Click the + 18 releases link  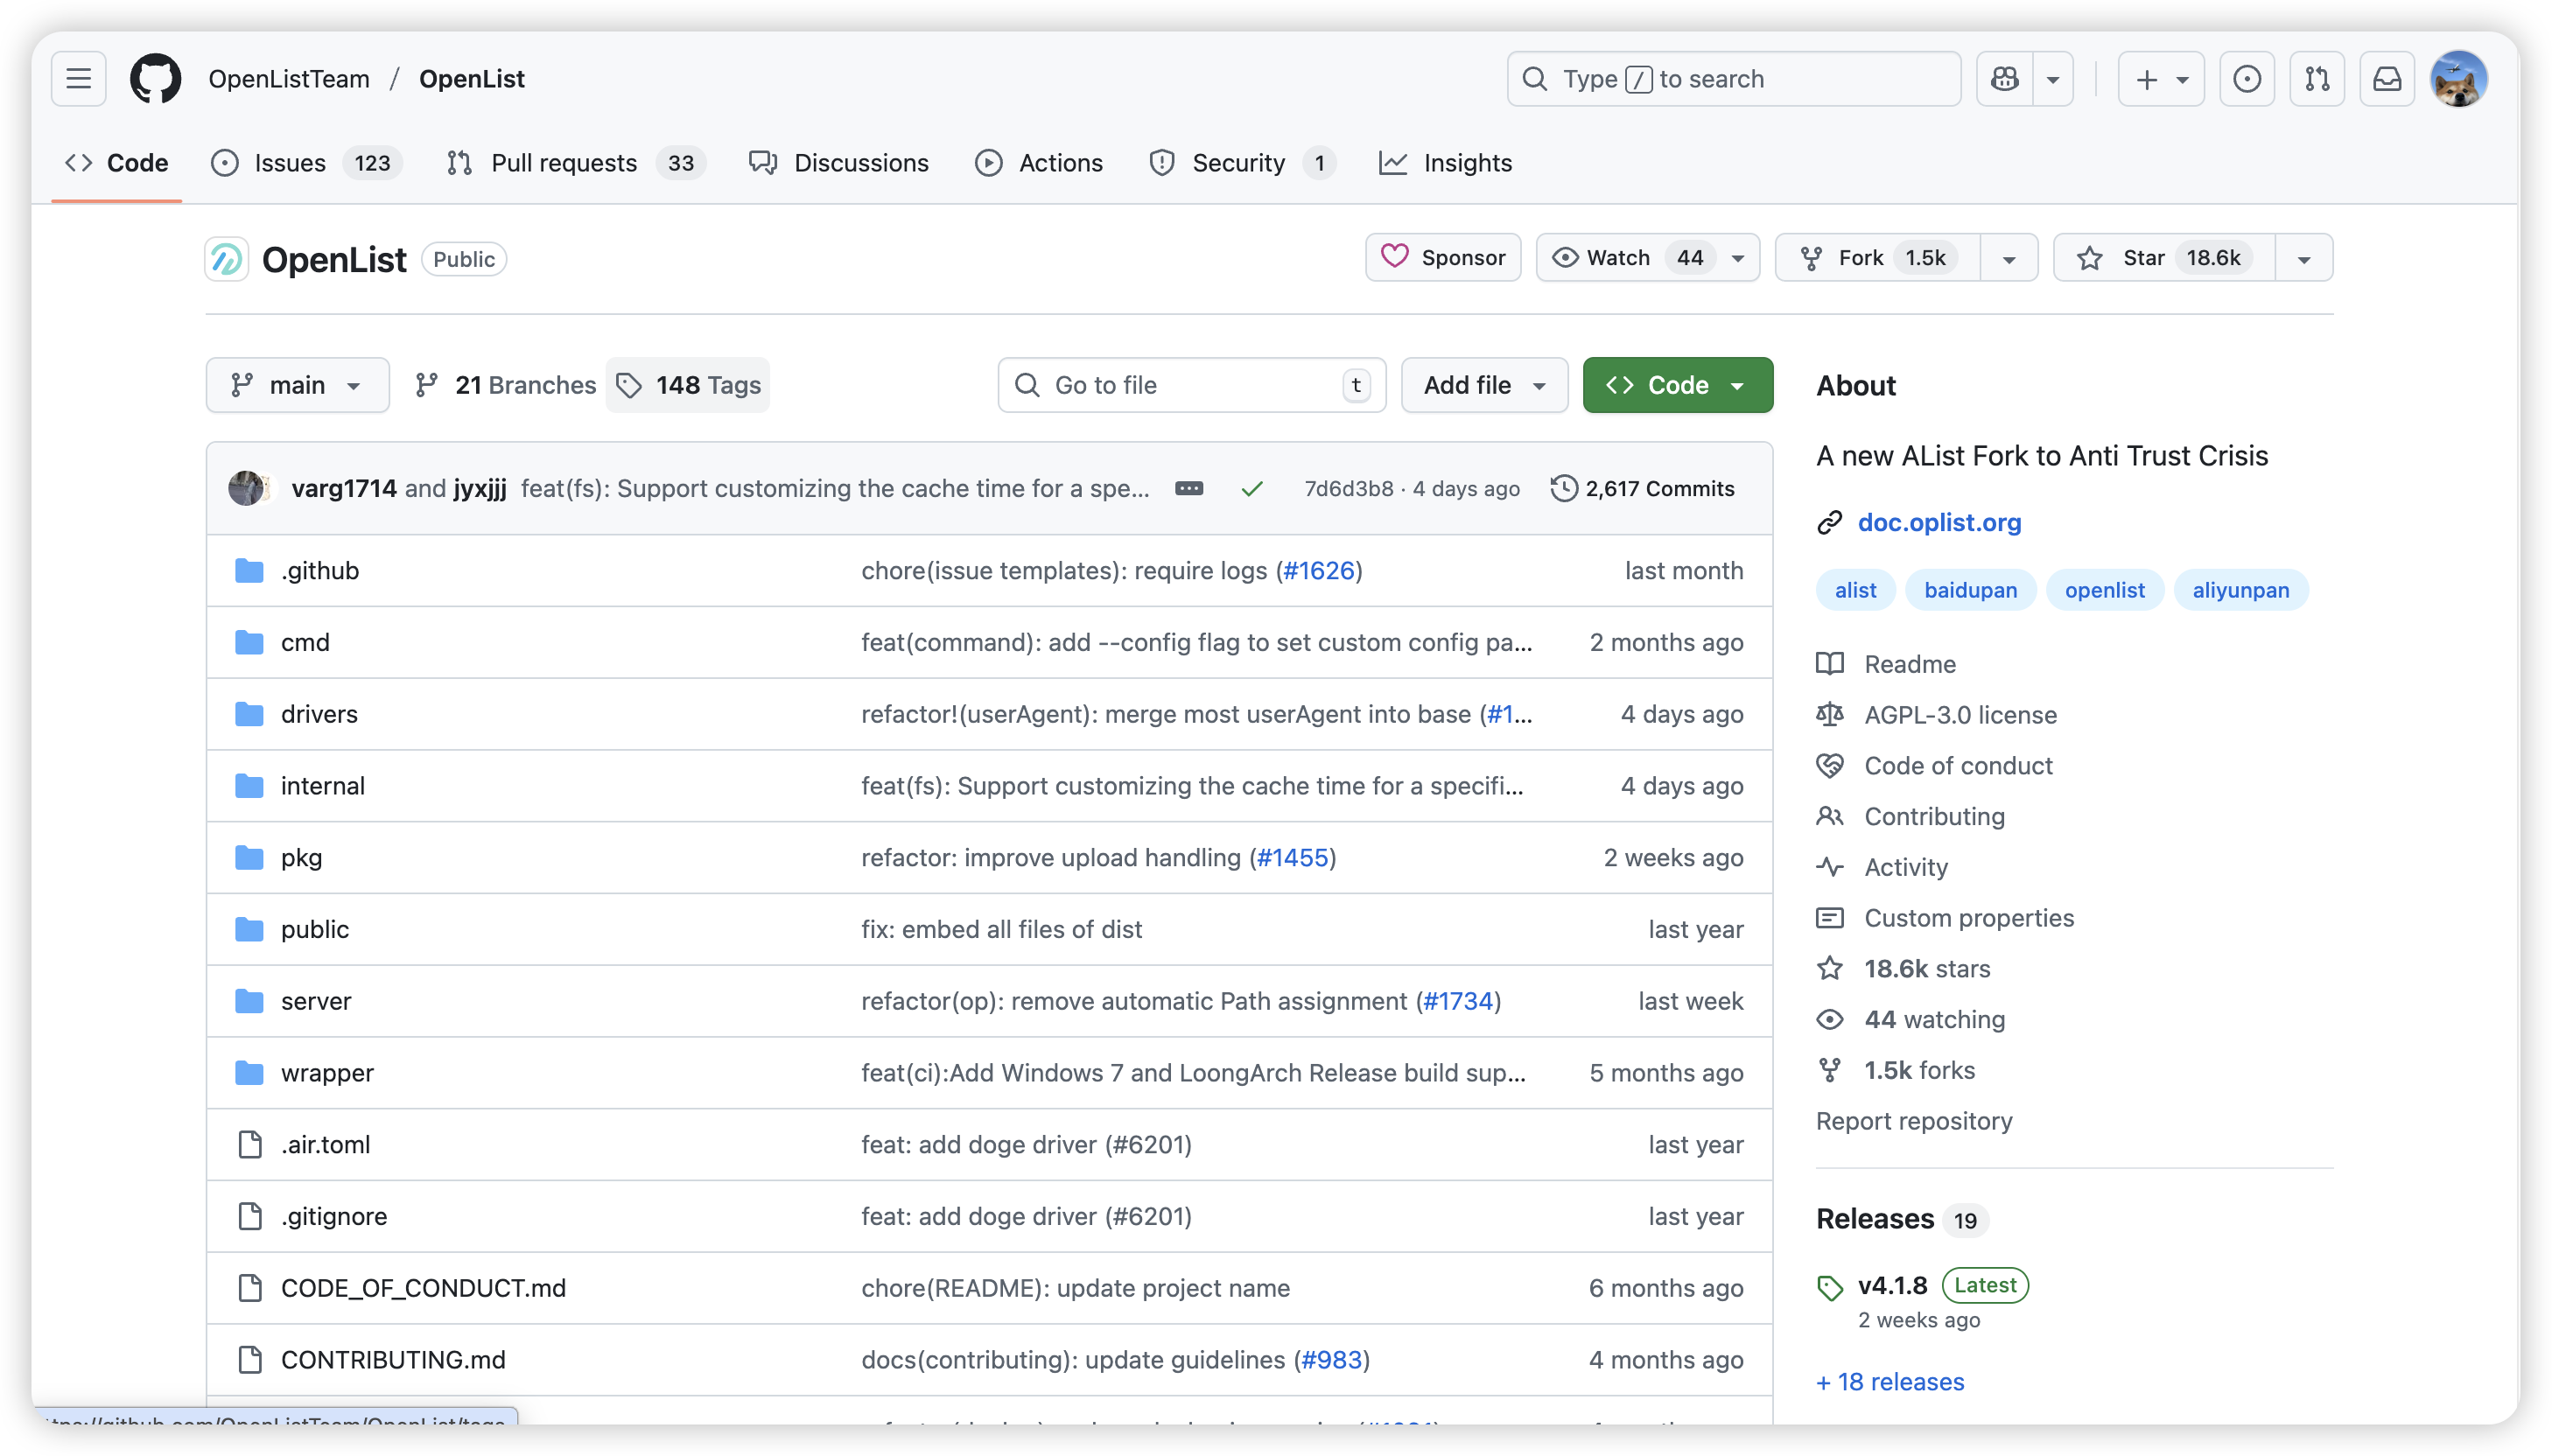pos(1890,1381)
